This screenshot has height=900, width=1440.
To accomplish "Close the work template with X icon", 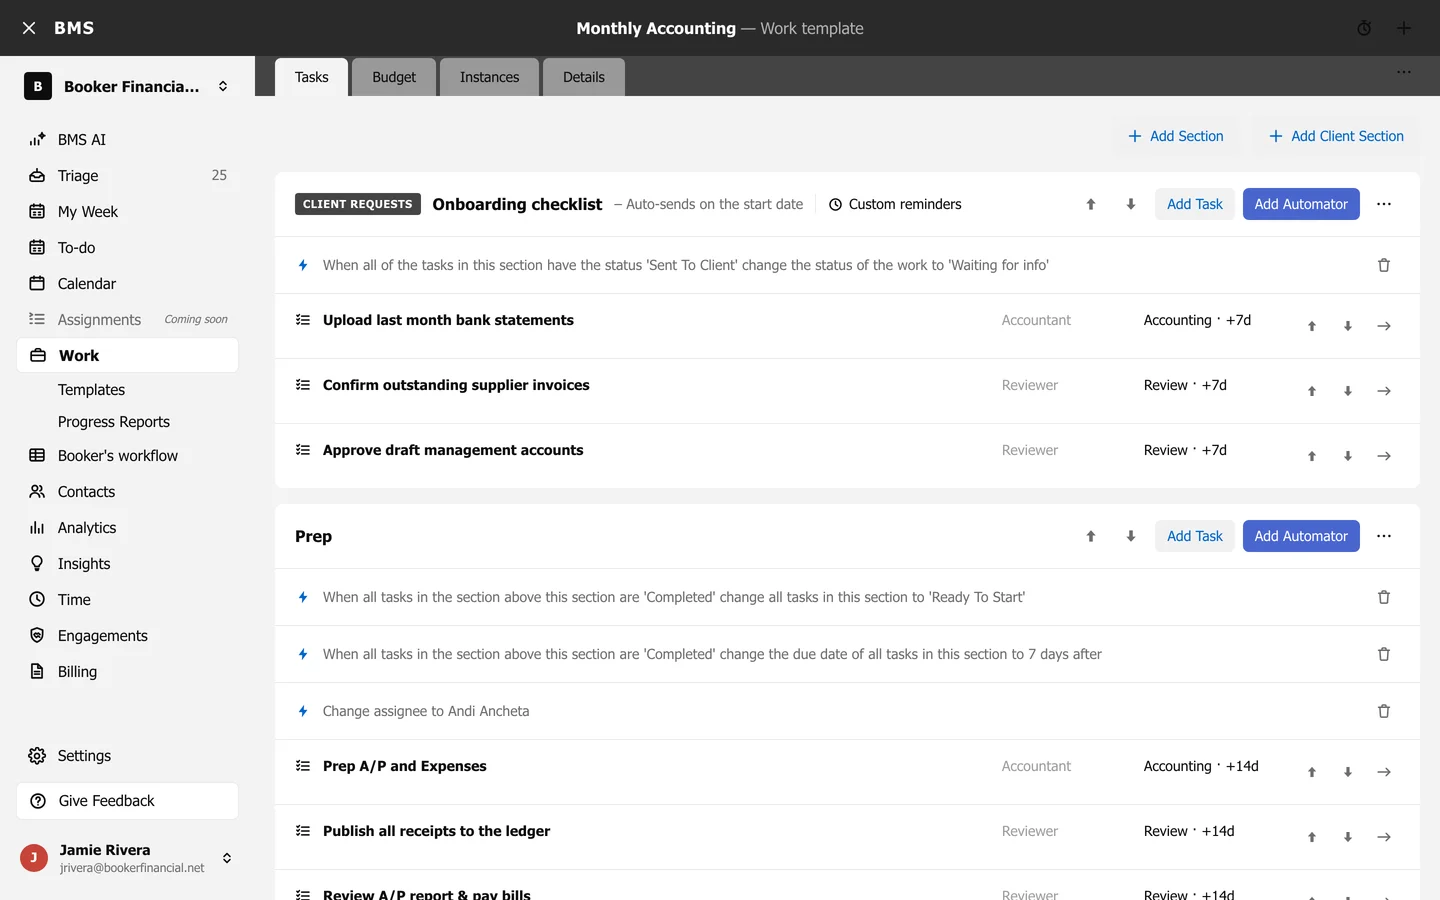I will click(x=29, y=28).
